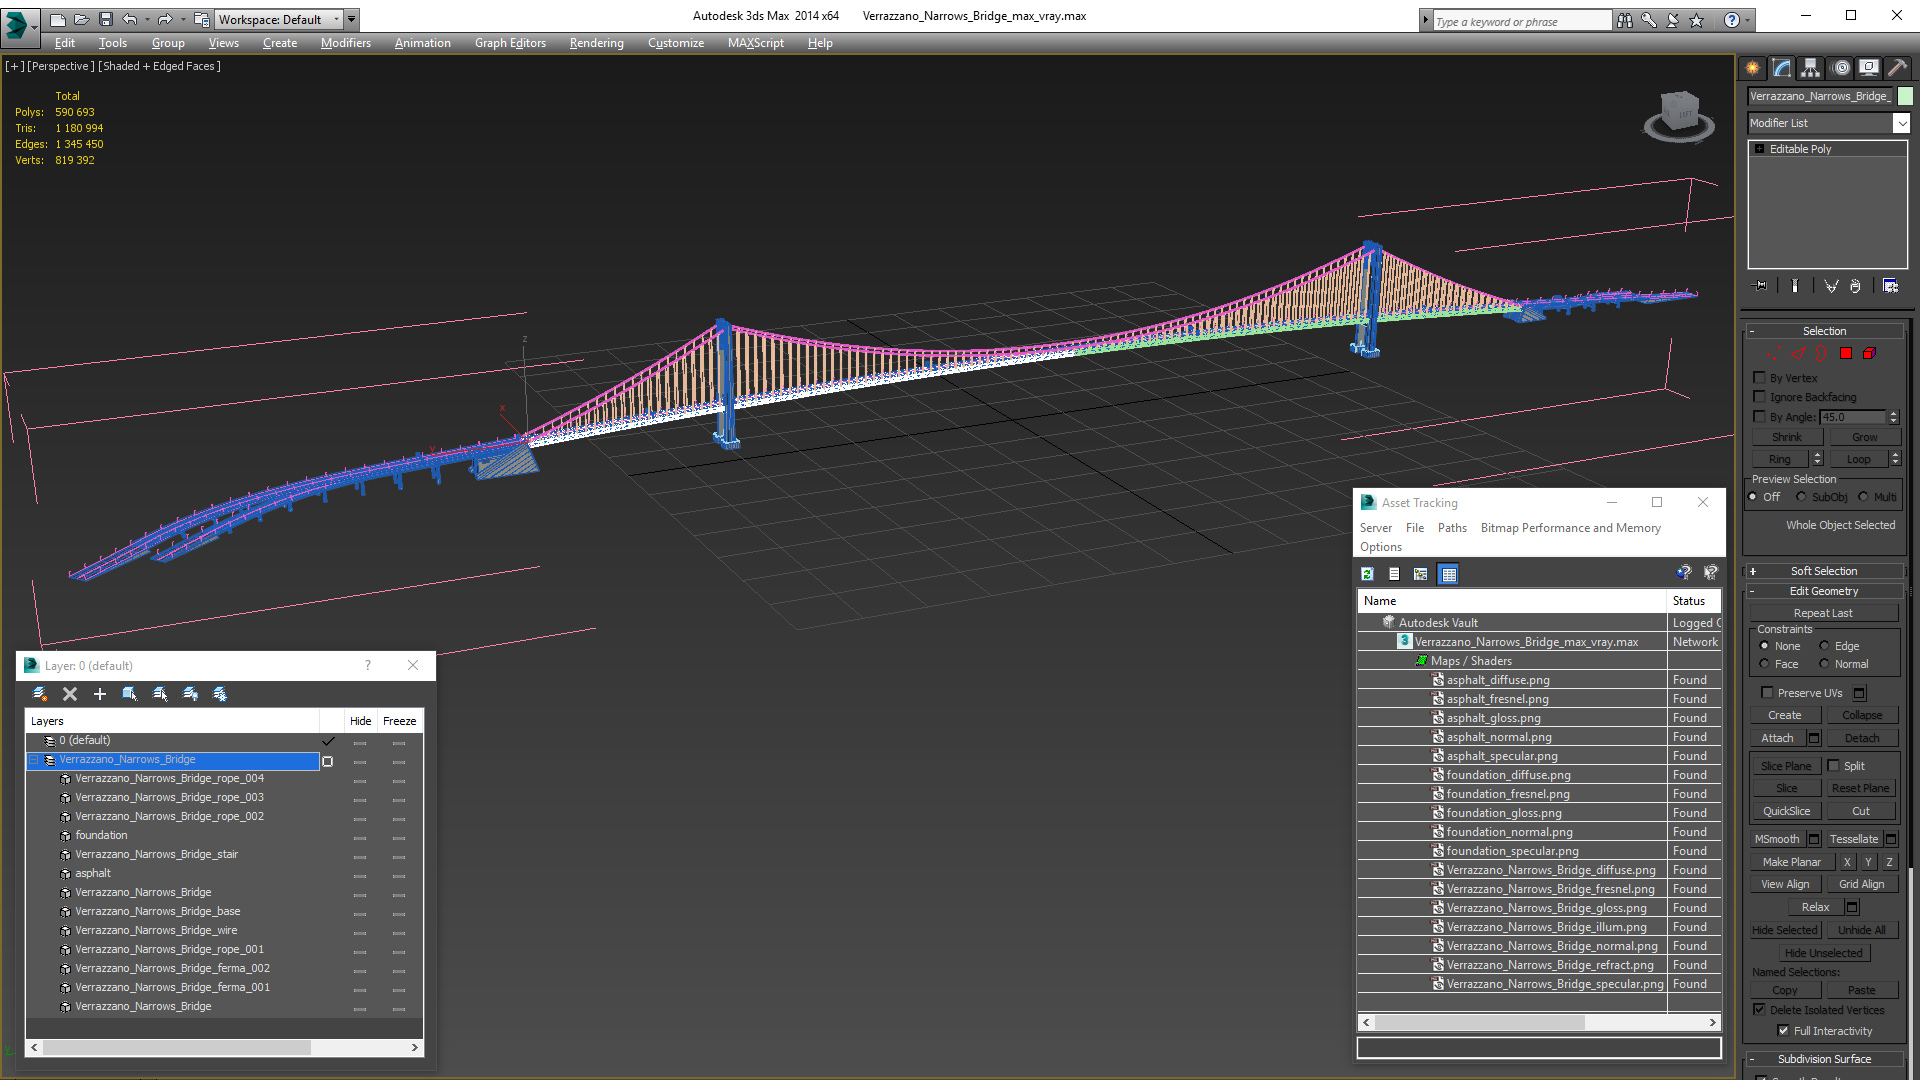
Task: Open the Hierarchy command panel tab
Action: [x=1811, y=68]
